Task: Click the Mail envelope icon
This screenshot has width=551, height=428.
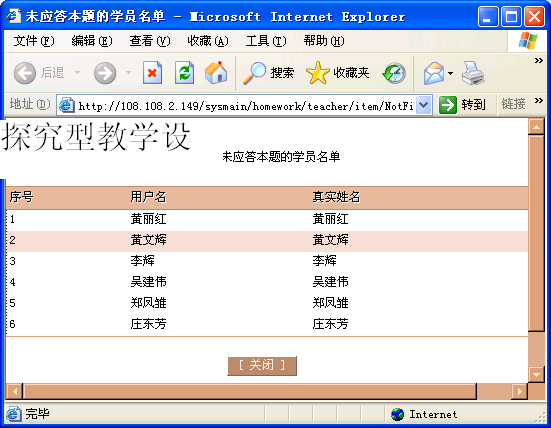Action: (x=434, y=73)
